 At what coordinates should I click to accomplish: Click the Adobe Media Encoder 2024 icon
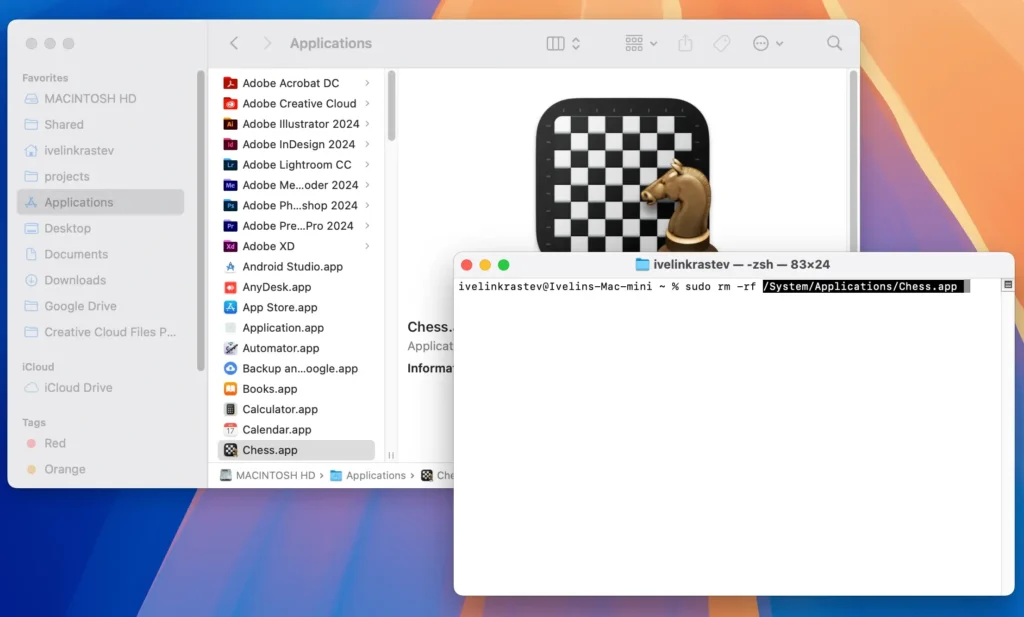tap(230, 185)
